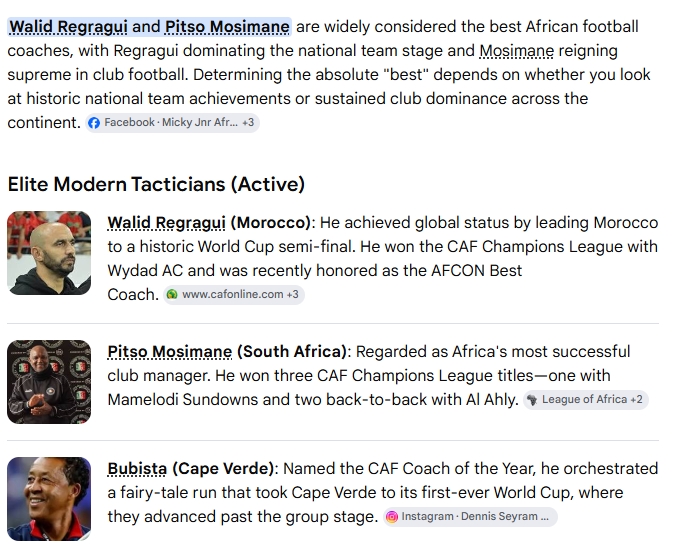Click the Instagram icon in source chip
Image resolution: width=679 pixels, height=556 pixels.
click(391, 517)
